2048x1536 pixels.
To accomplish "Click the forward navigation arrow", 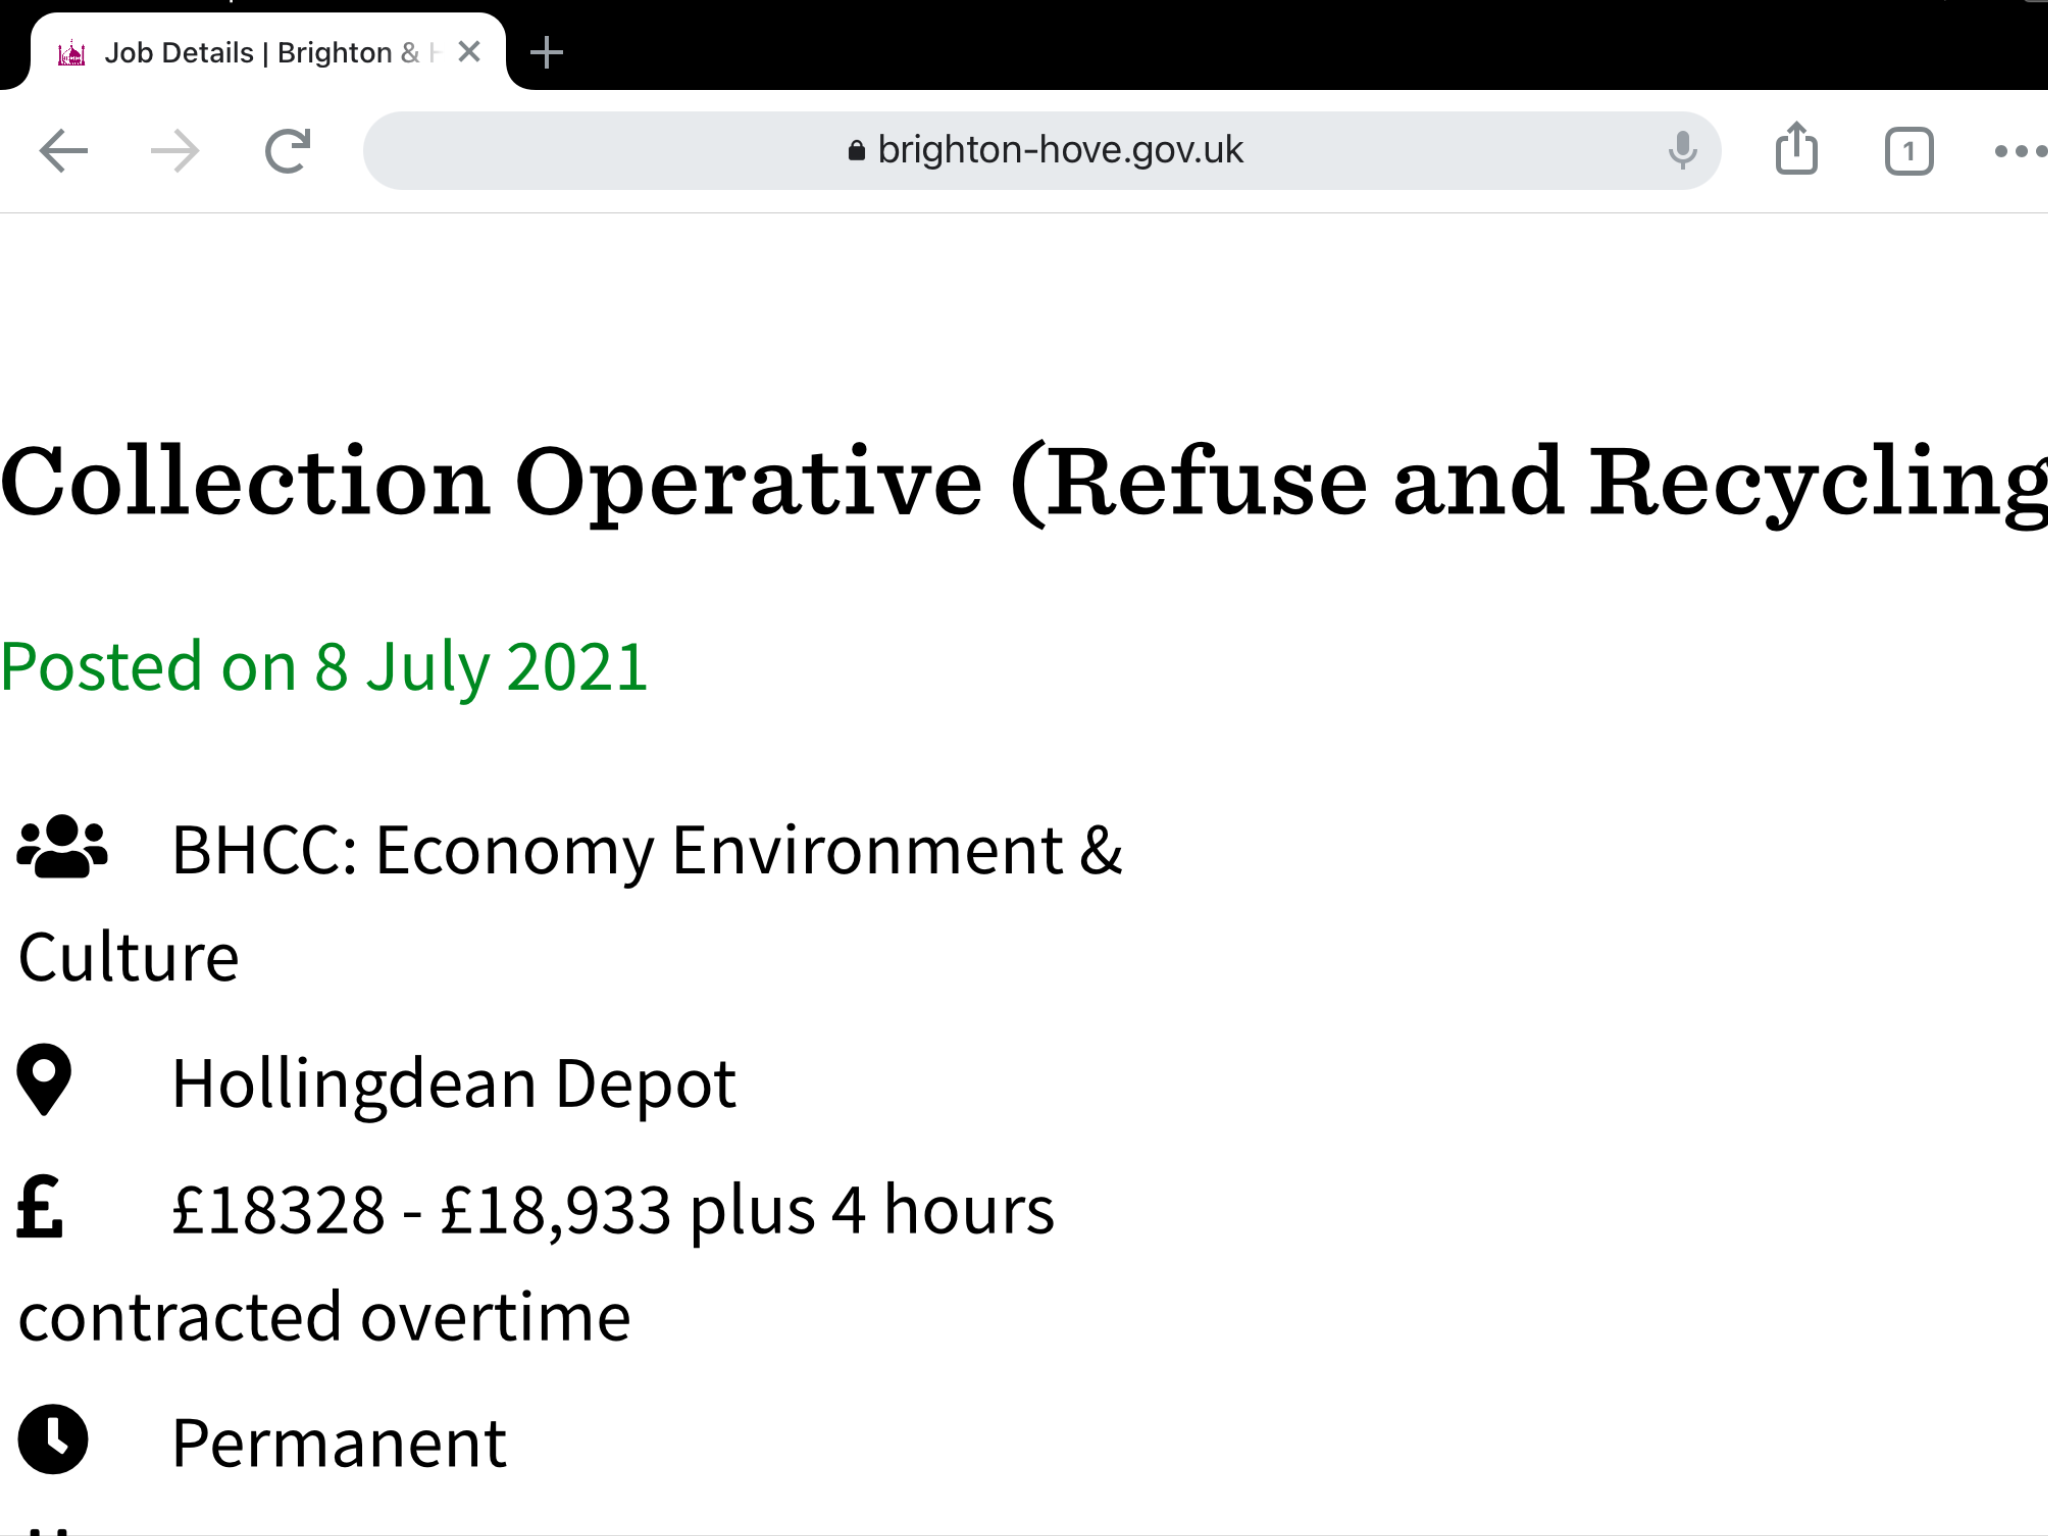I will (175, 152).
